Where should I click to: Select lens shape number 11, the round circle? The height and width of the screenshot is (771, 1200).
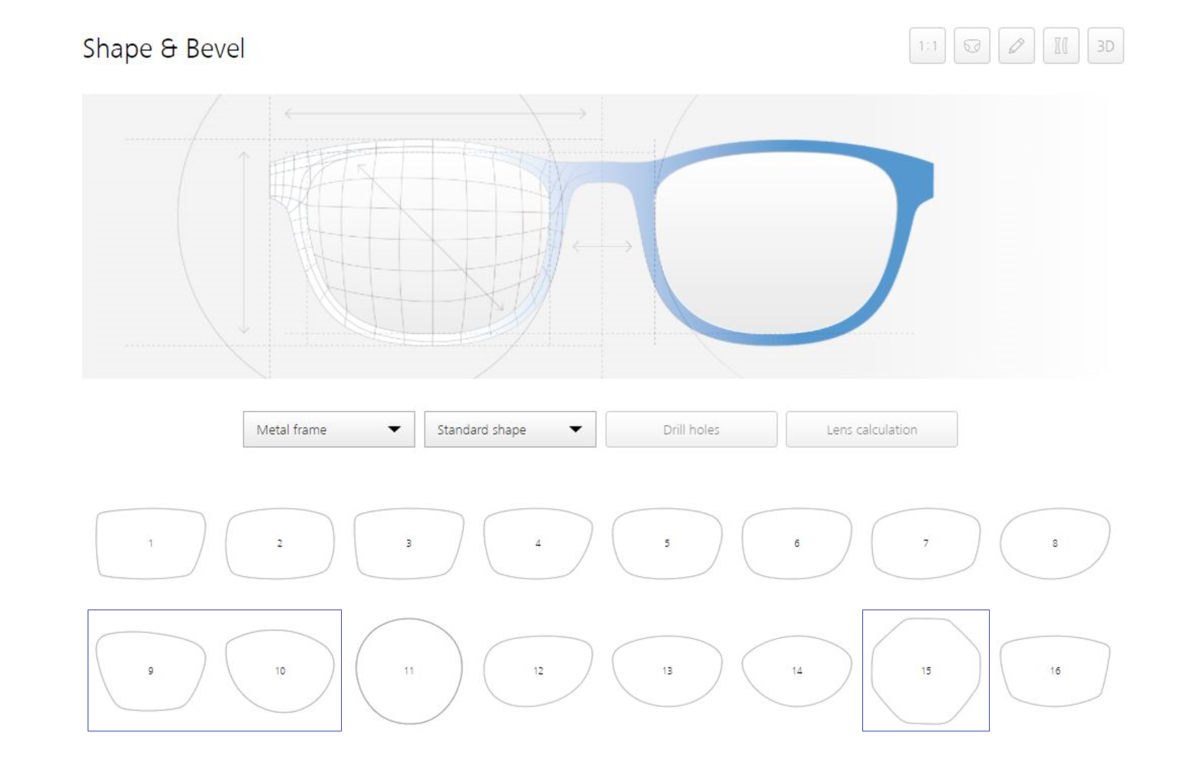409,670
